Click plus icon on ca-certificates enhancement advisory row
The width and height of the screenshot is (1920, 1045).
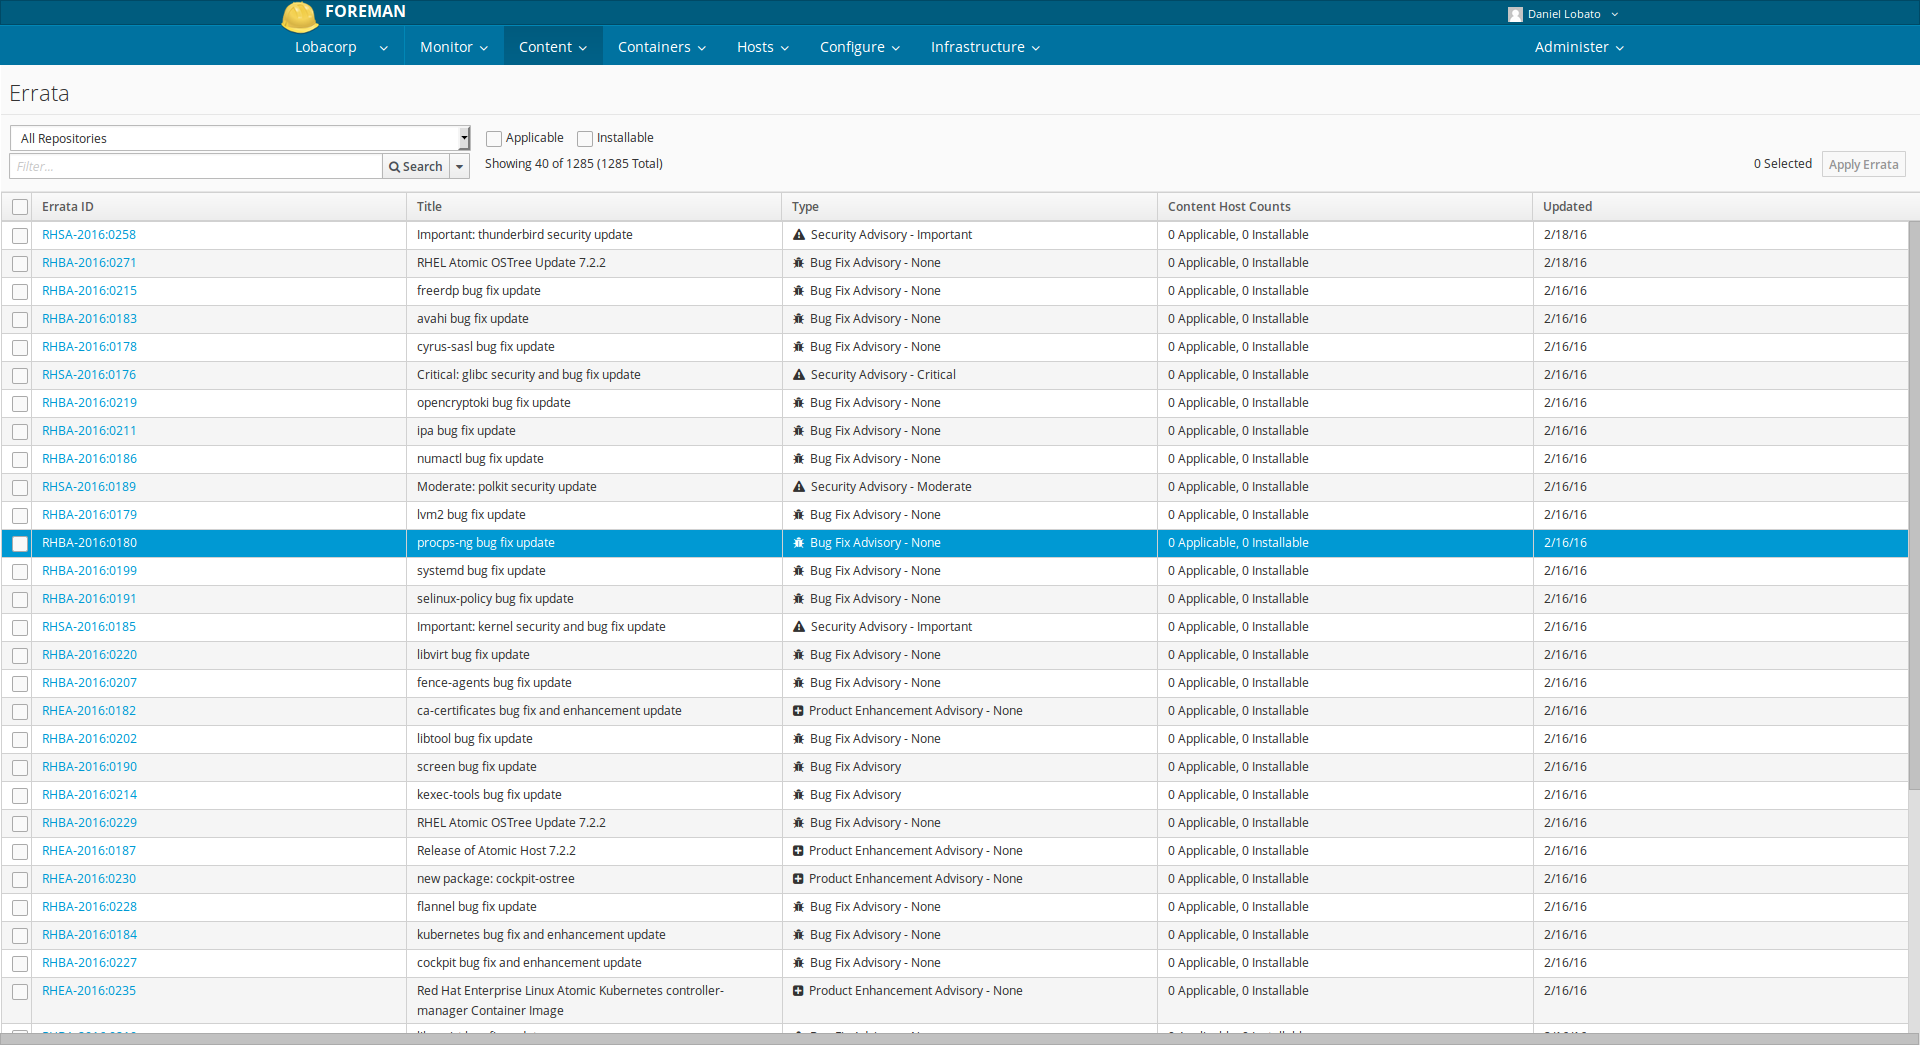798,711
